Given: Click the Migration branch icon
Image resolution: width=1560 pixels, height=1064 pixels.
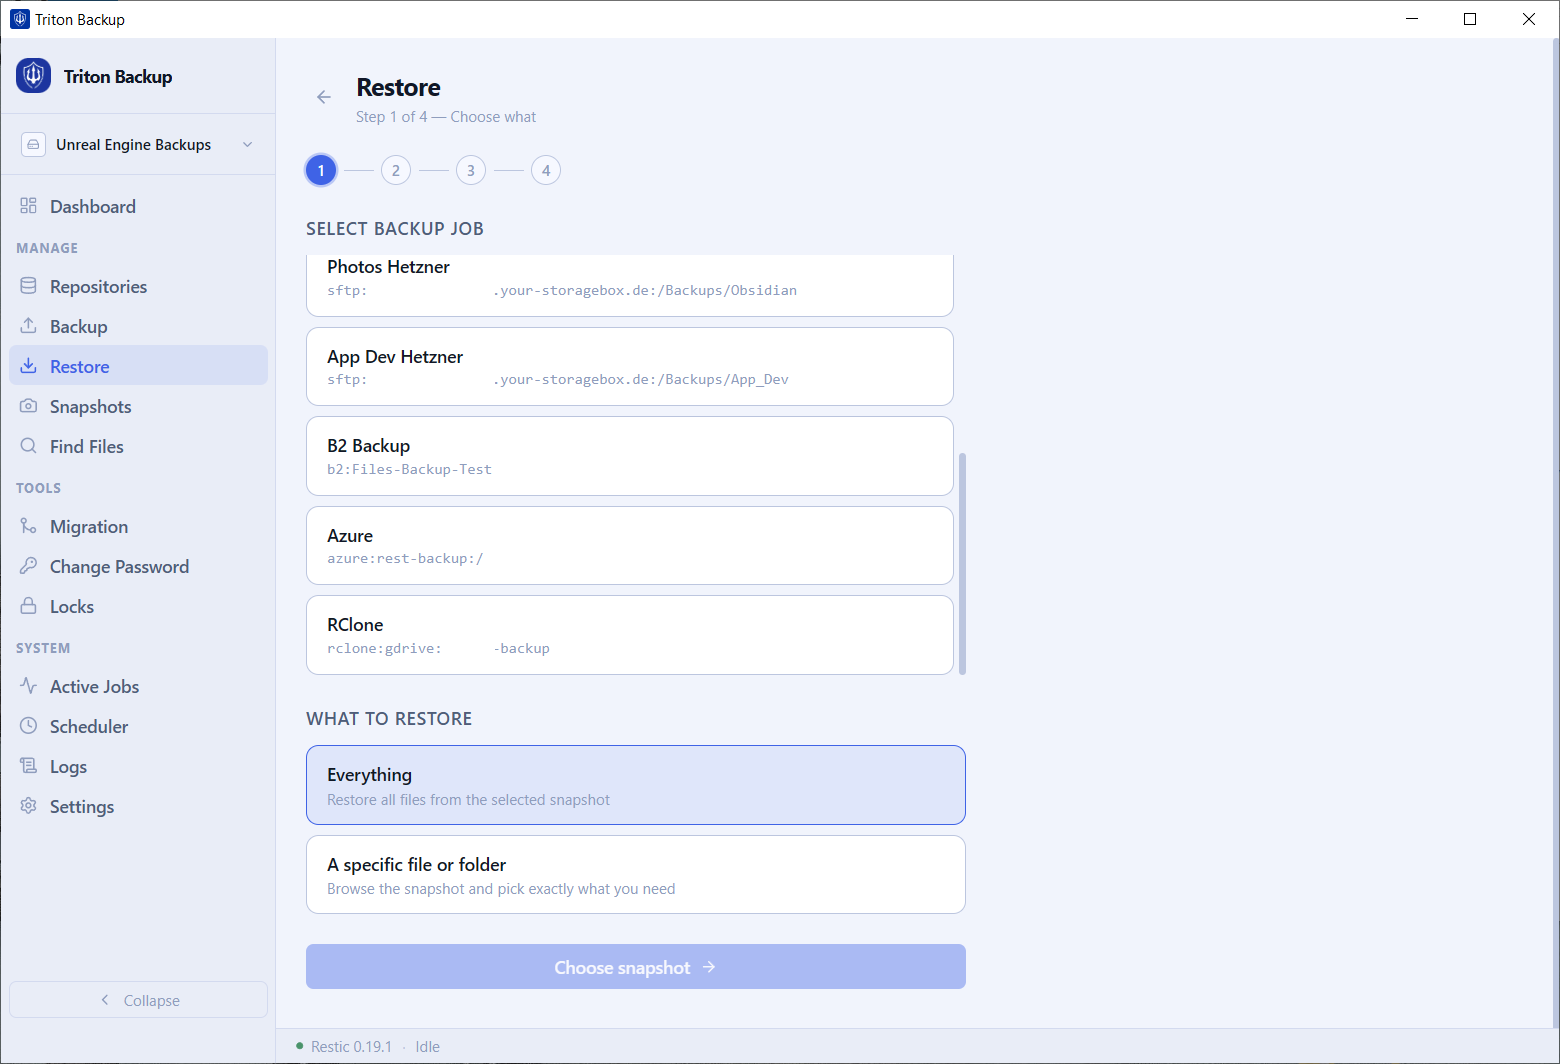Looking at the screenshot, I should 28,526.
